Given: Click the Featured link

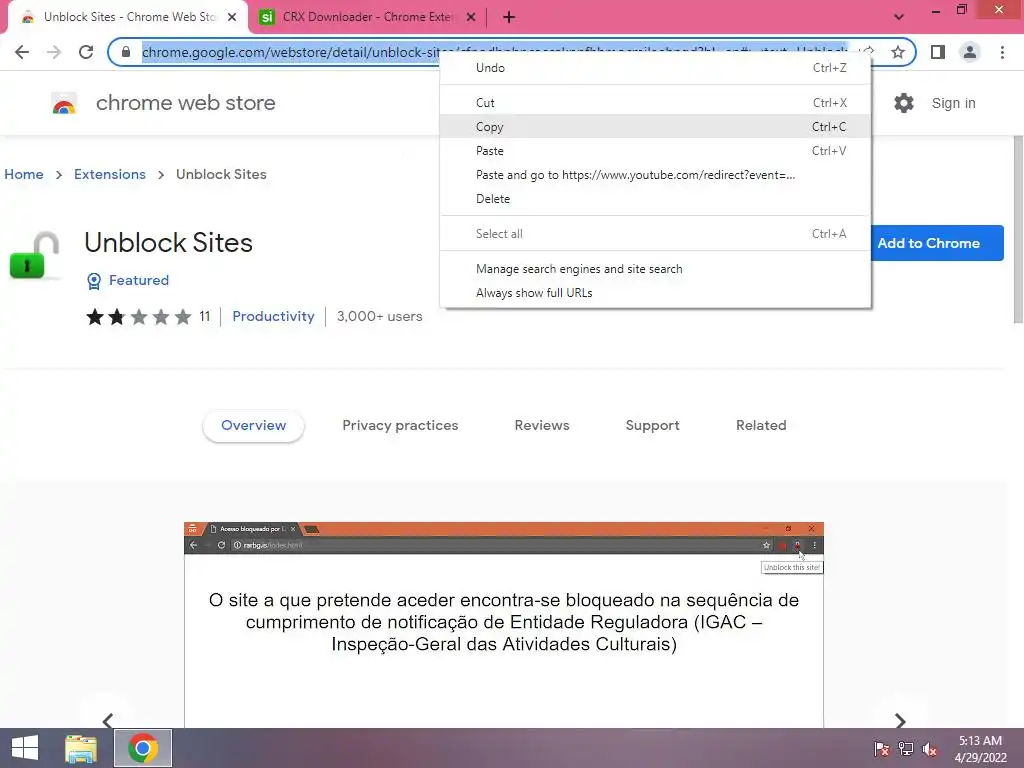Looking at the screenshot, I should click(138, 280).
